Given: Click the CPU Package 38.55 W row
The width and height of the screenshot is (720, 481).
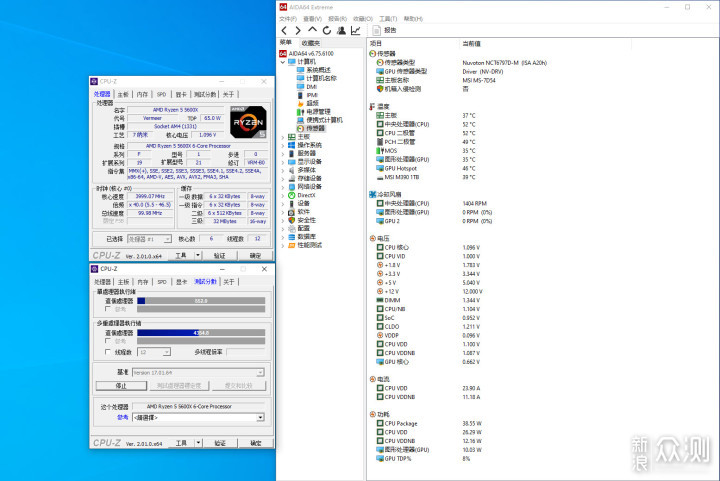Looking at the screenshot, I should point(429,424).
